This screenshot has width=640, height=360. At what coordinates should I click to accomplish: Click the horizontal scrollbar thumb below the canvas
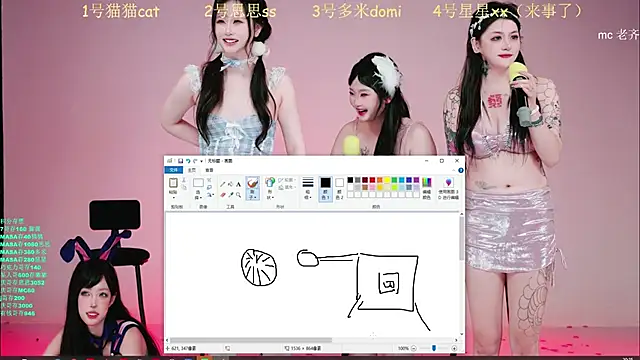pos(251,340)
